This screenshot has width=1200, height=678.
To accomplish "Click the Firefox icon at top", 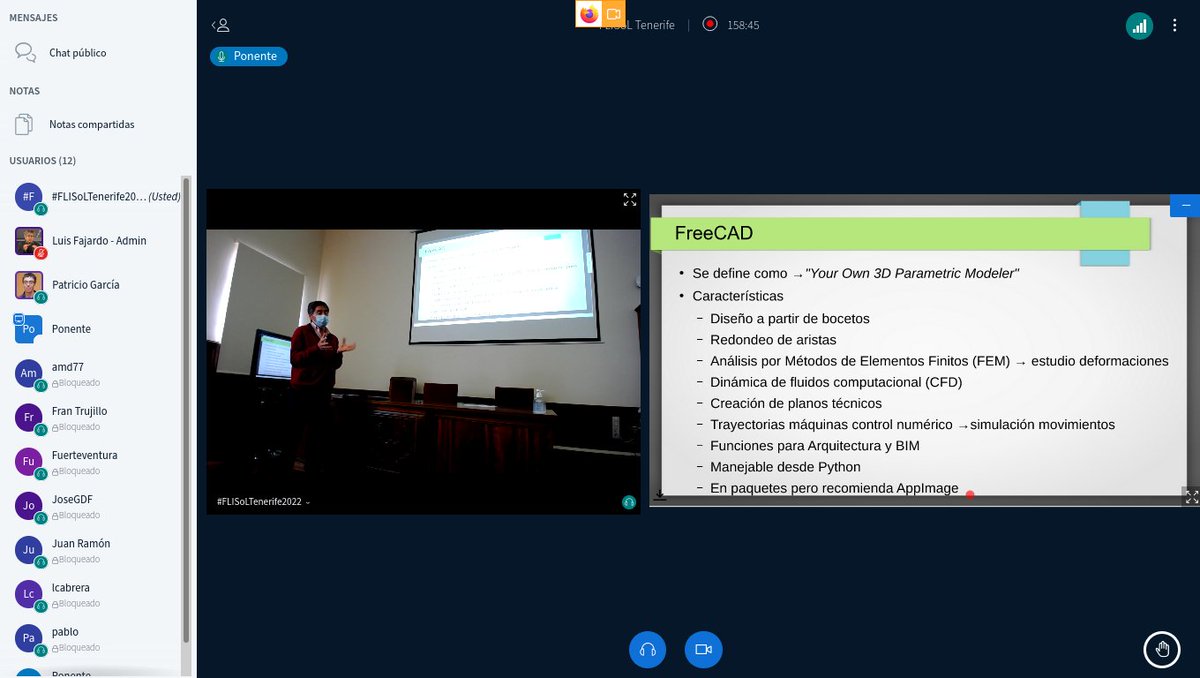I will click(x=588, y=14).
